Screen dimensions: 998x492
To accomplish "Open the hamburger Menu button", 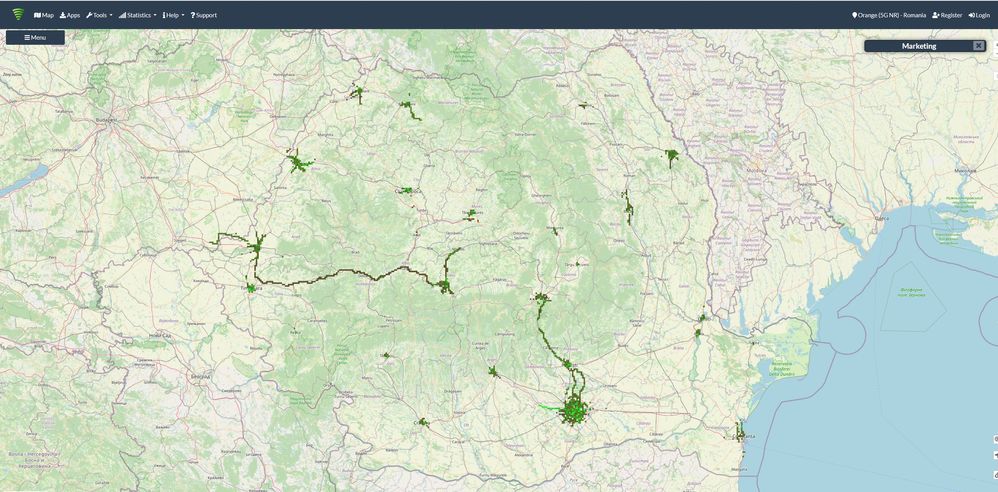I will 35,37.
